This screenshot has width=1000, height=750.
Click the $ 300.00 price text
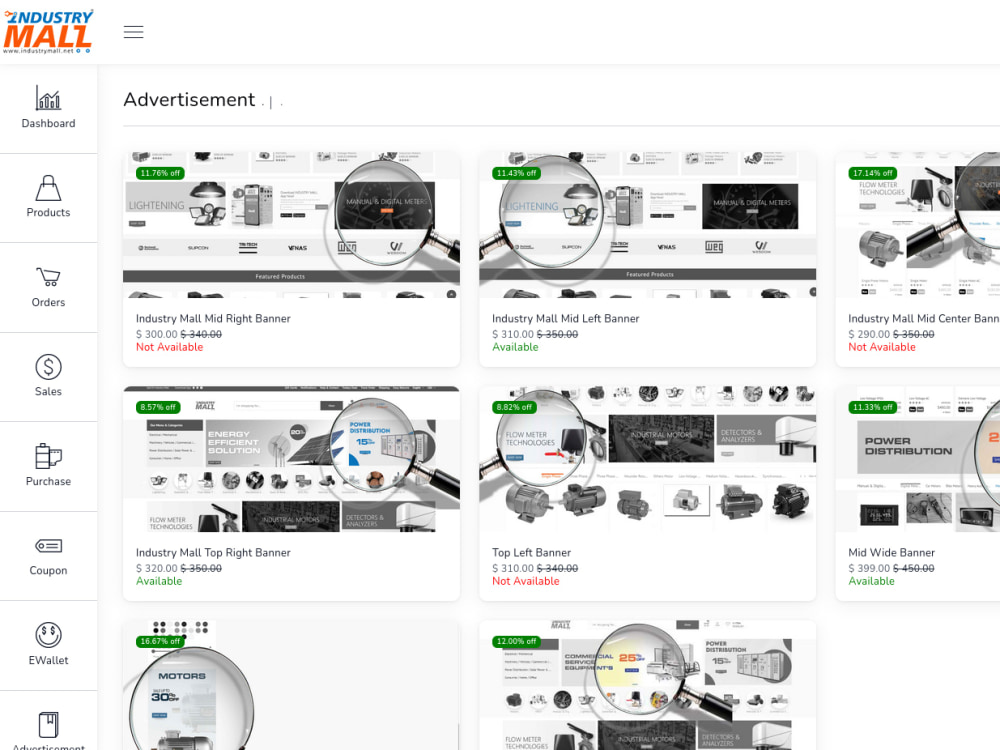156,334
